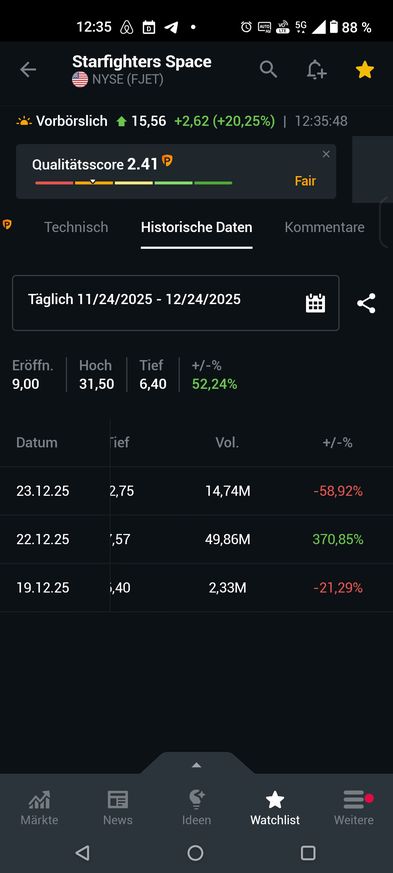393x873 pixels.
Task: Tap the Qualitätsscore rating bar
Action: (x=134, y=183)
